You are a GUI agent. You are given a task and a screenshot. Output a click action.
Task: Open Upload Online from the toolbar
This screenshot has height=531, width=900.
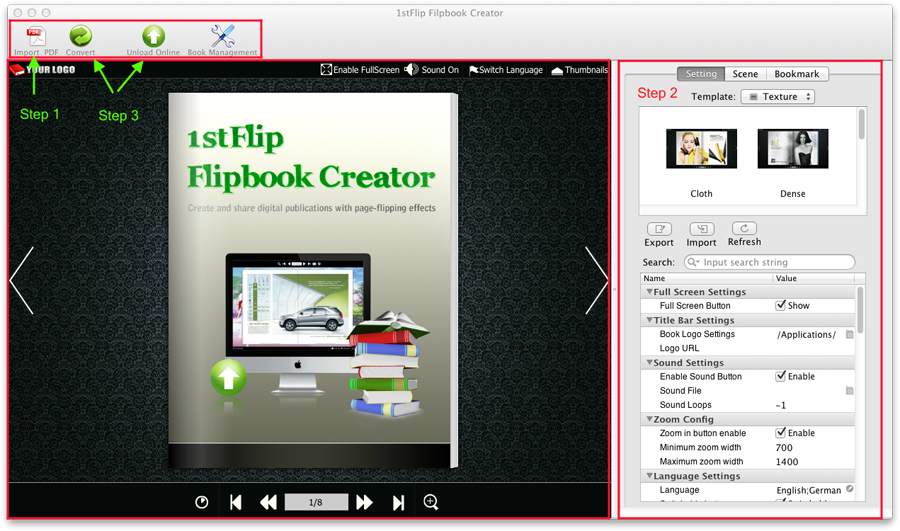pos(153,36)
